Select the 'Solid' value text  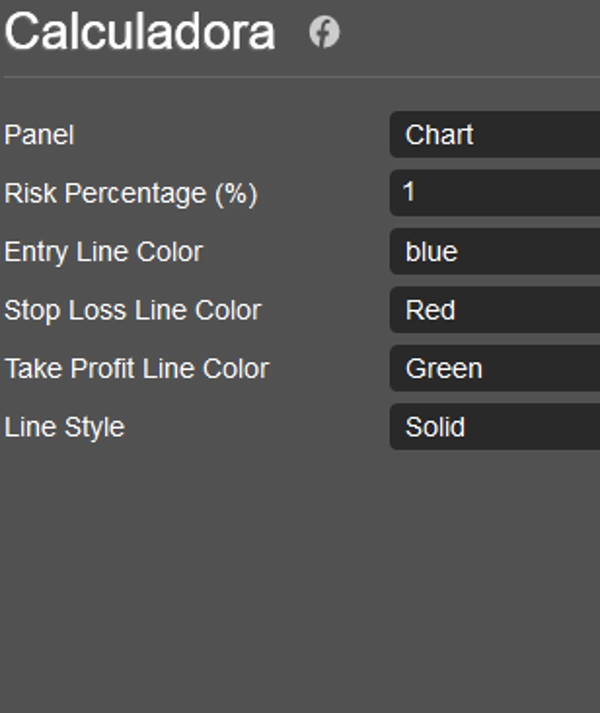tap(435, 427)
